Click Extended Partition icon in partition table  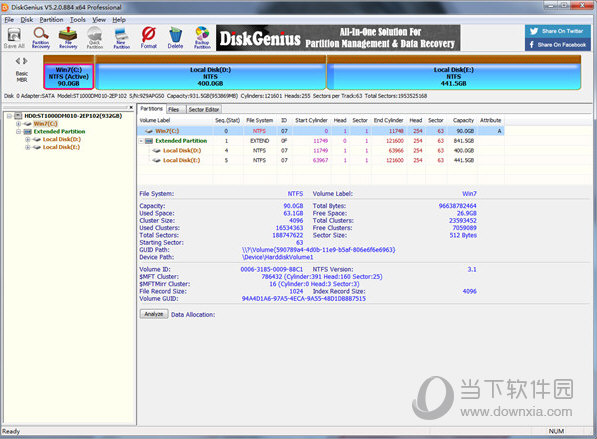tap(149, 141)
